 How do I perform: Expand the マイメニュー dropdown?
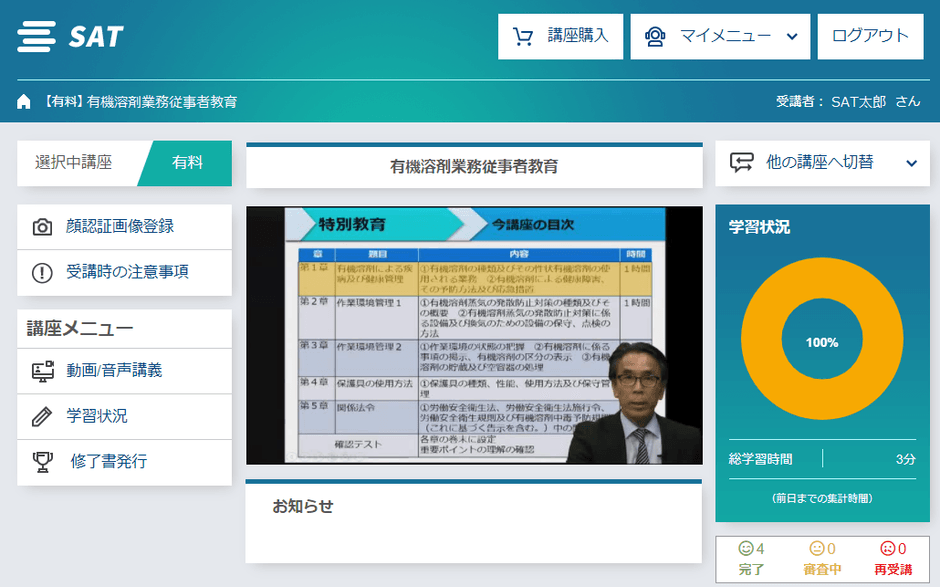pos(792,37)
